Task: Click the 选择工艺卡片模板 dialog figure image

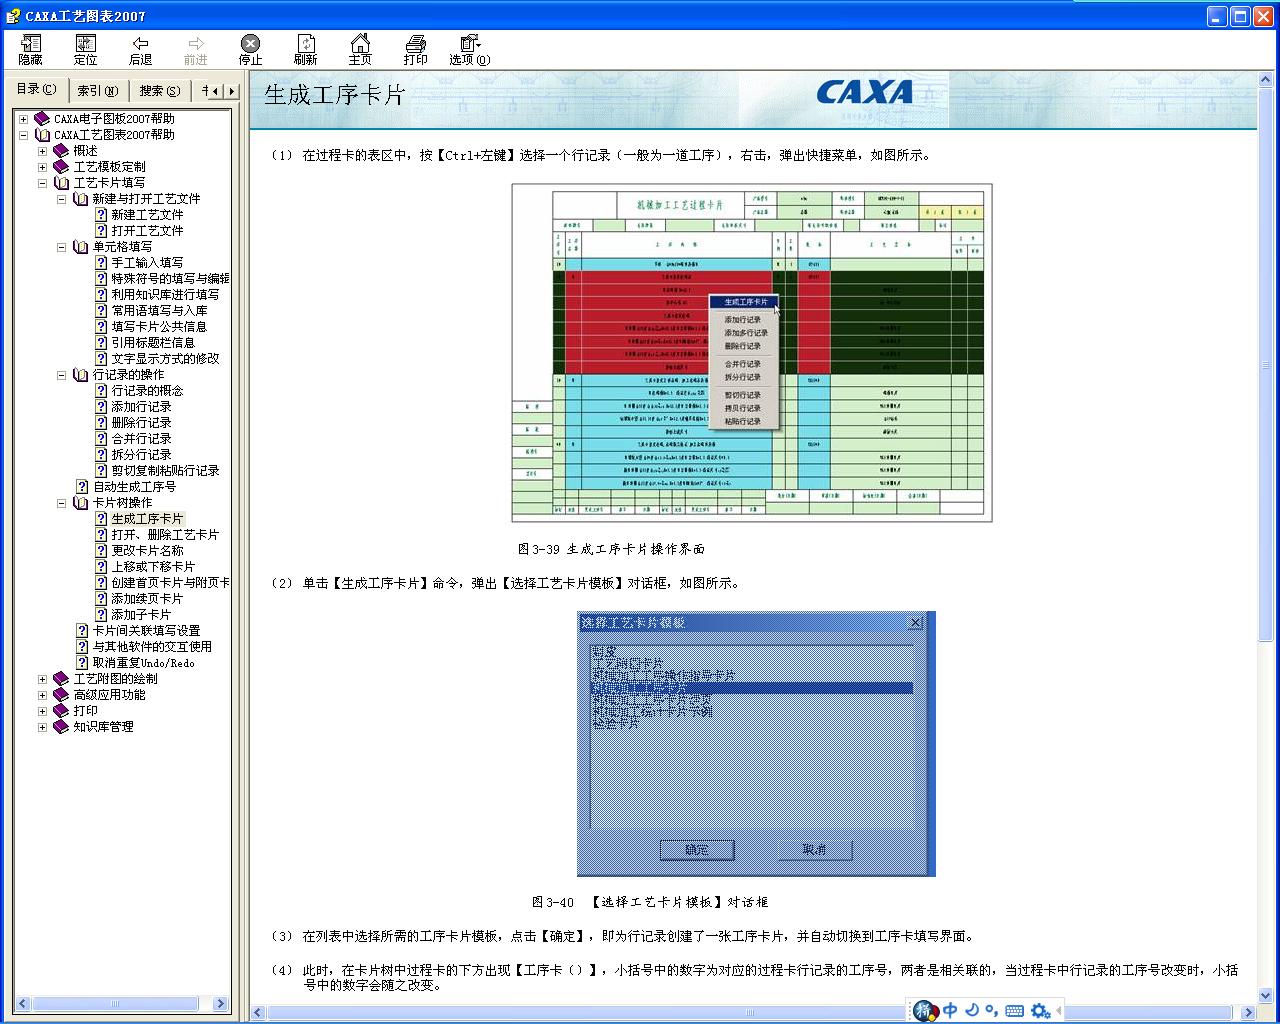Action: [x=756, y=744]
